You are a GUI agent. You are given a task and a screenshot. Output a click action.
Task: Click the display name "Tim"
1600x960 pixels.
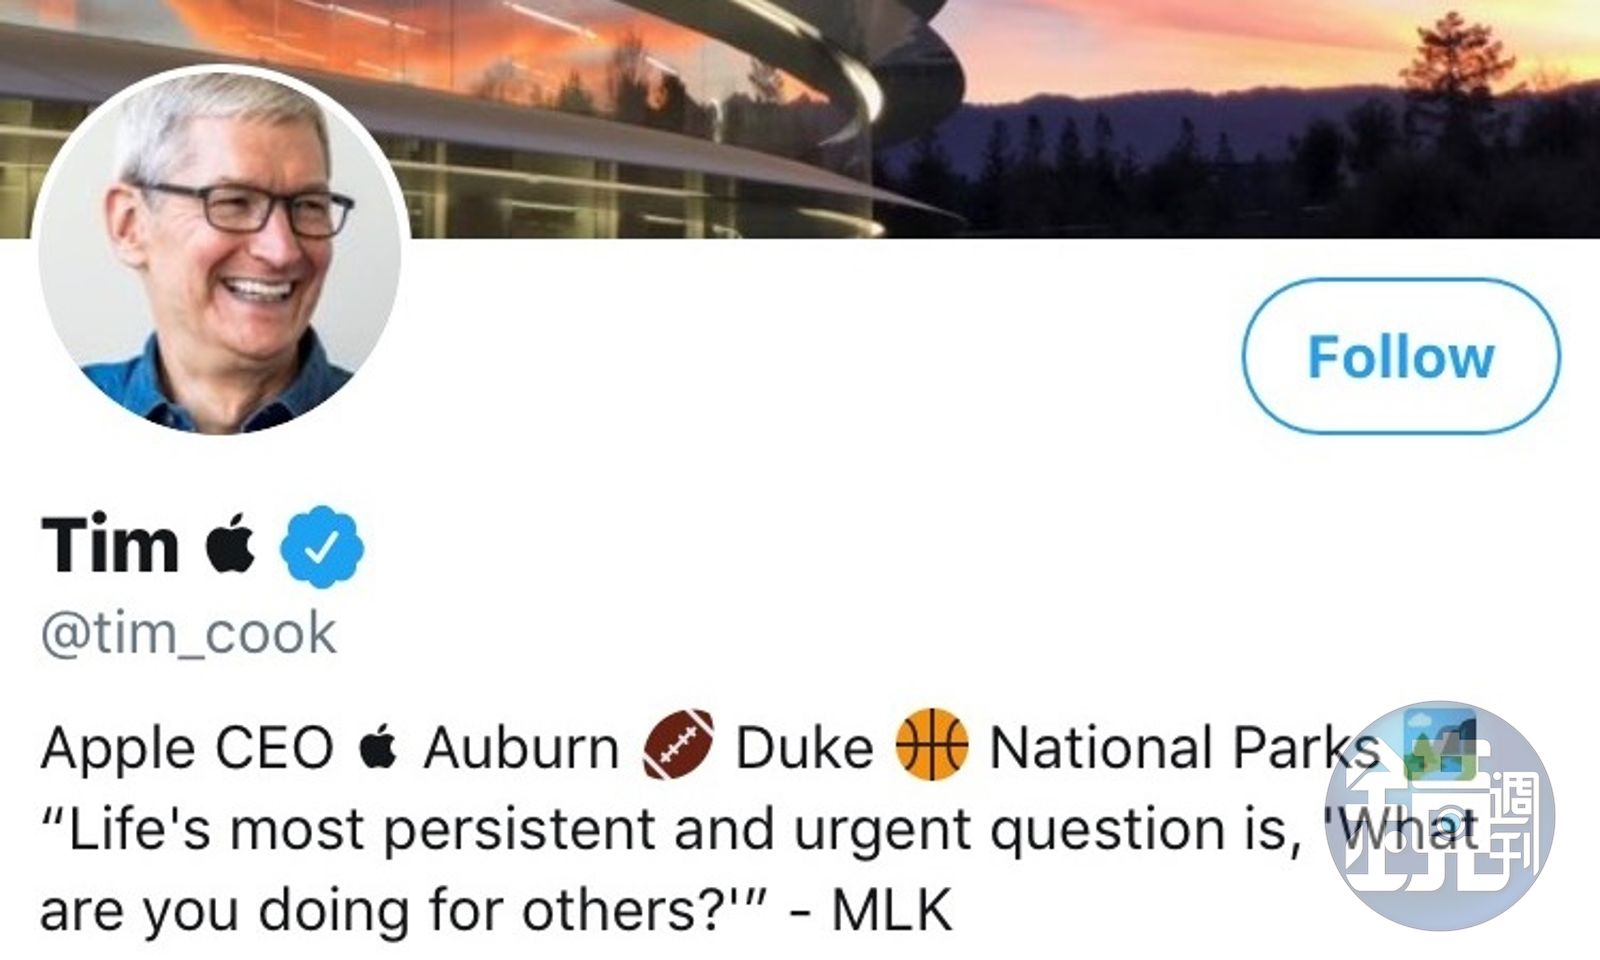pos(110,545)
